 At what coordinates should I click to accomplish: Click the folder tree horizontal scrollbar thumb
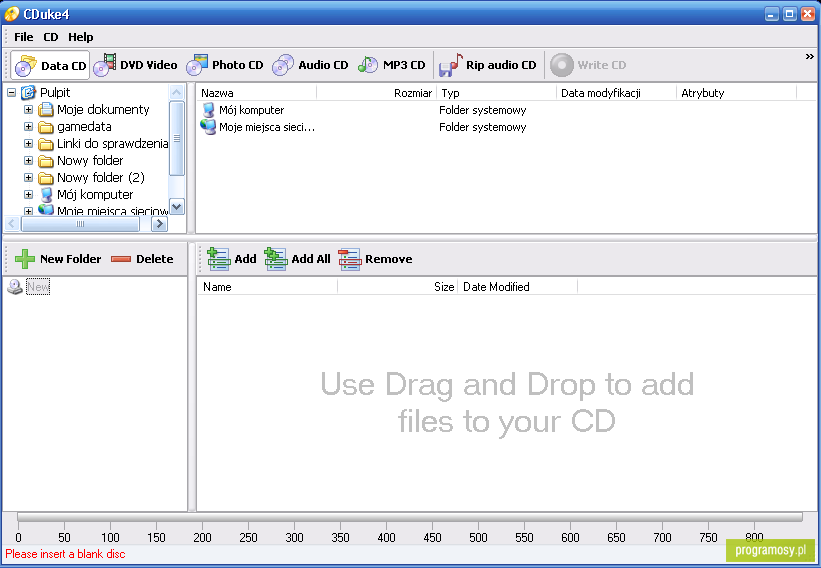coord(80,224)
